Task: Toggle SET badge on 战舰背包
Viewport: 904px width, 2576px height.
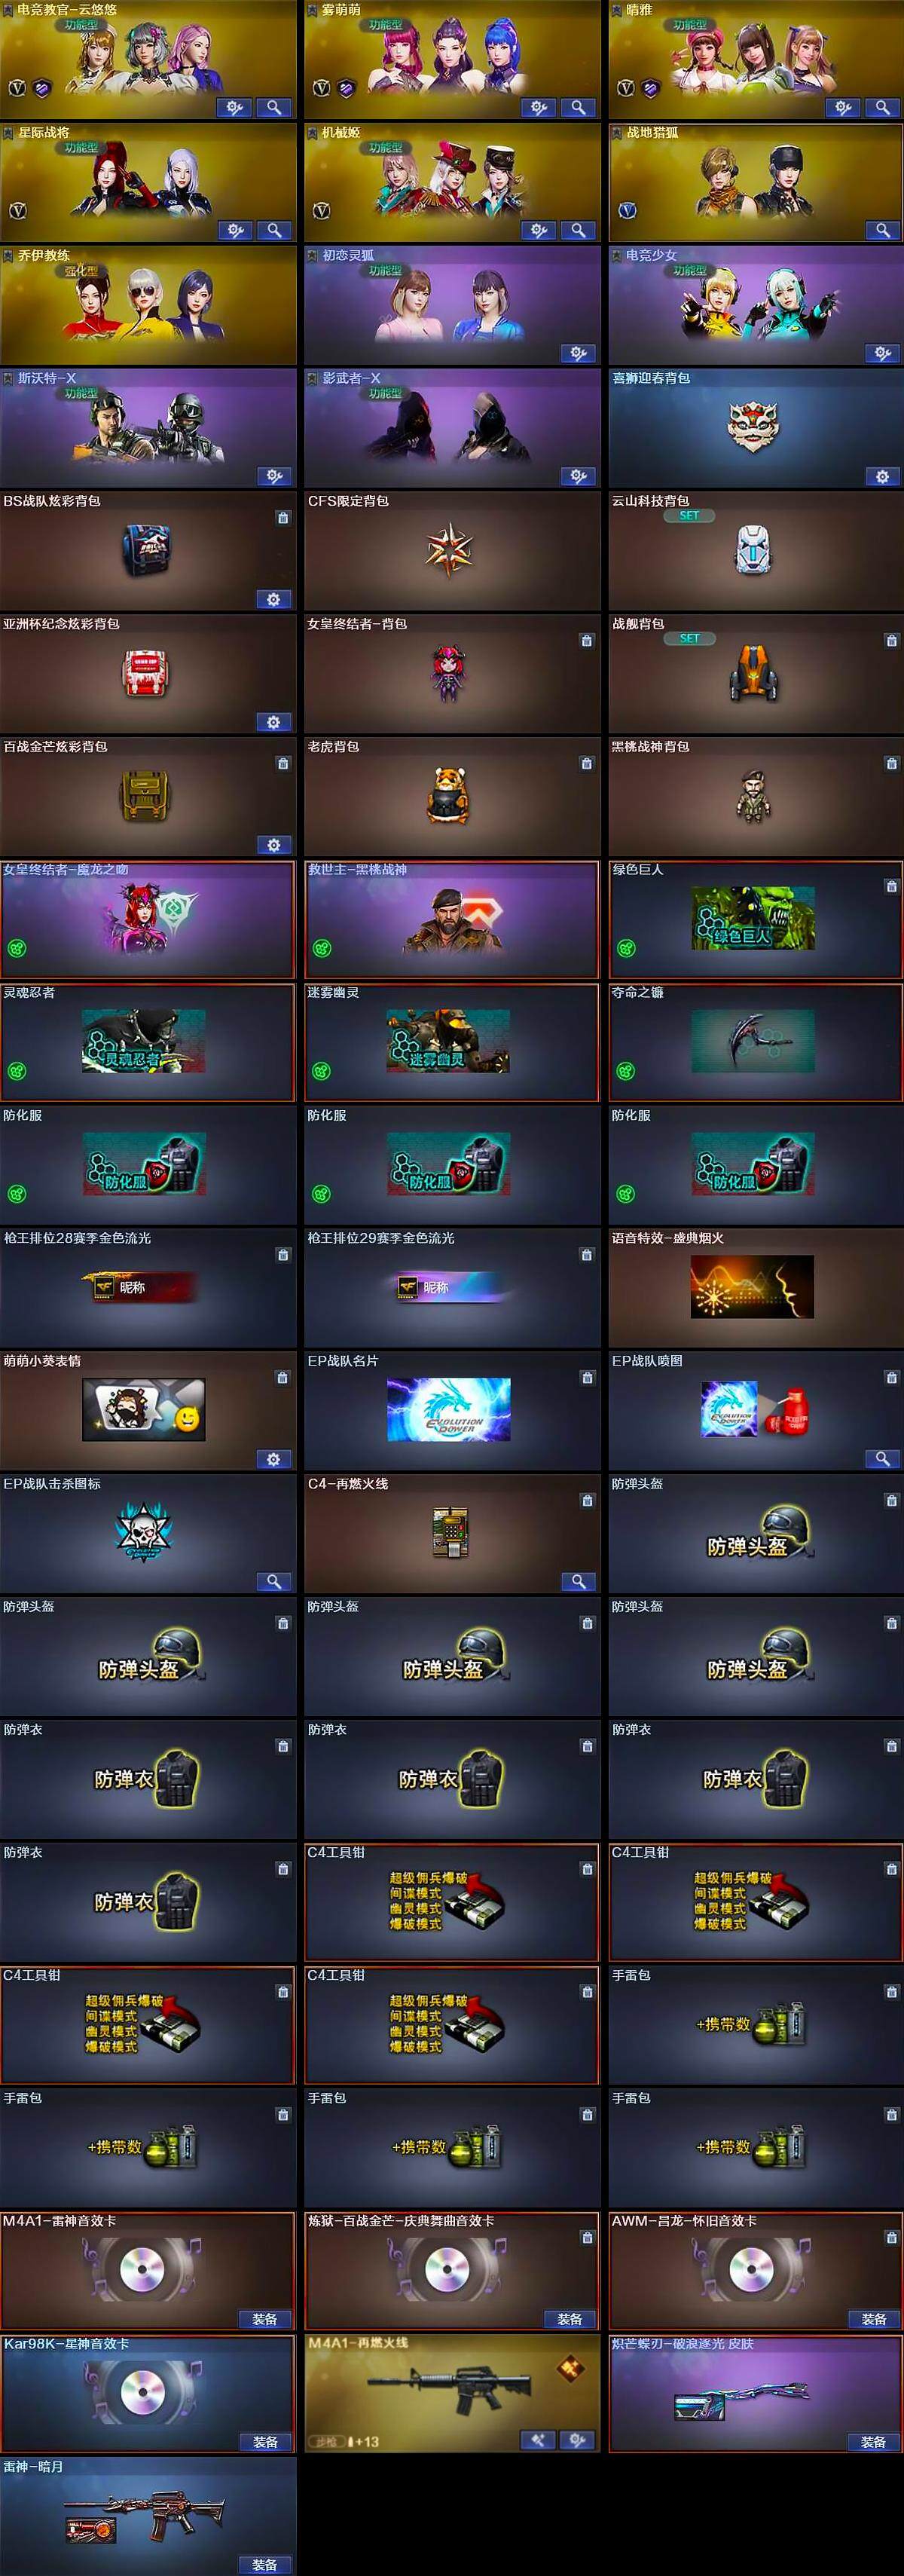Action: (690, 638)
